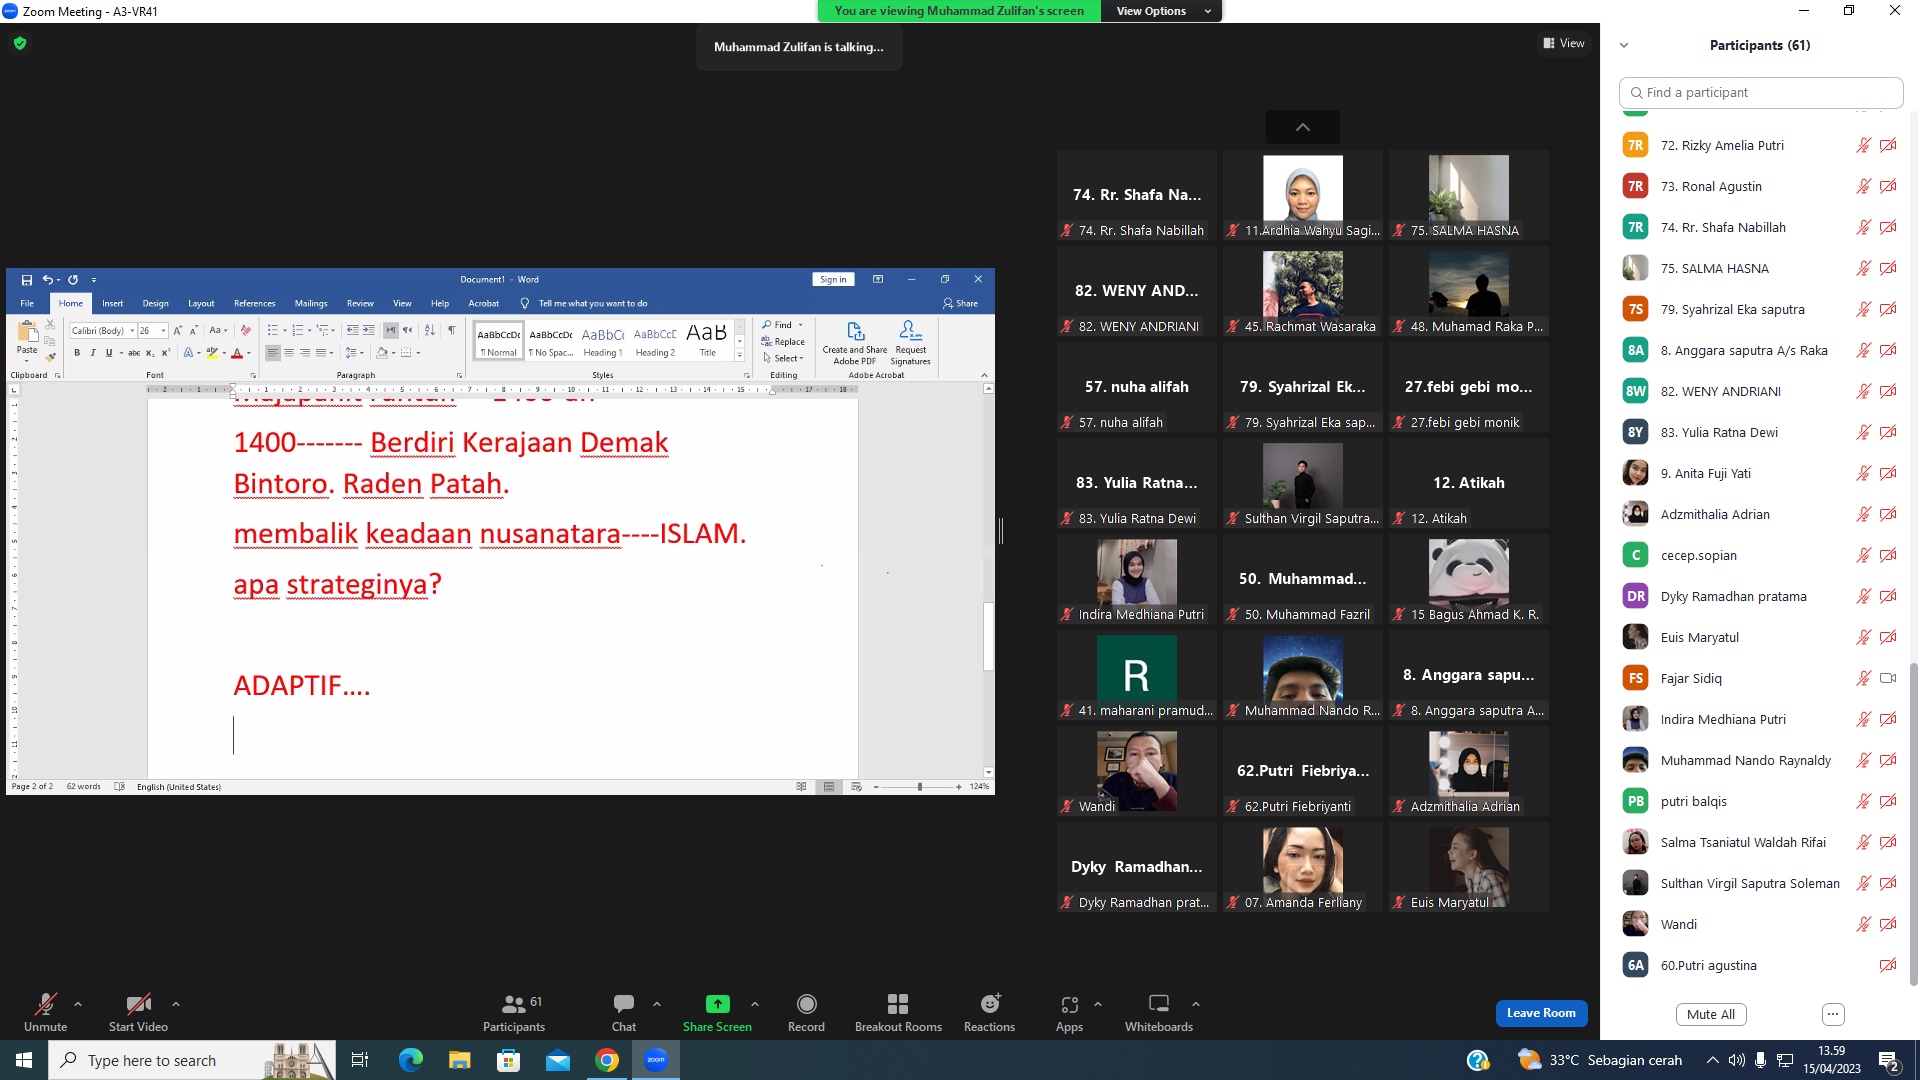The height and width of the screenshot is (1080, 1920).
Task: Click the Bullets list icon in Word
Action: (272, 330)
